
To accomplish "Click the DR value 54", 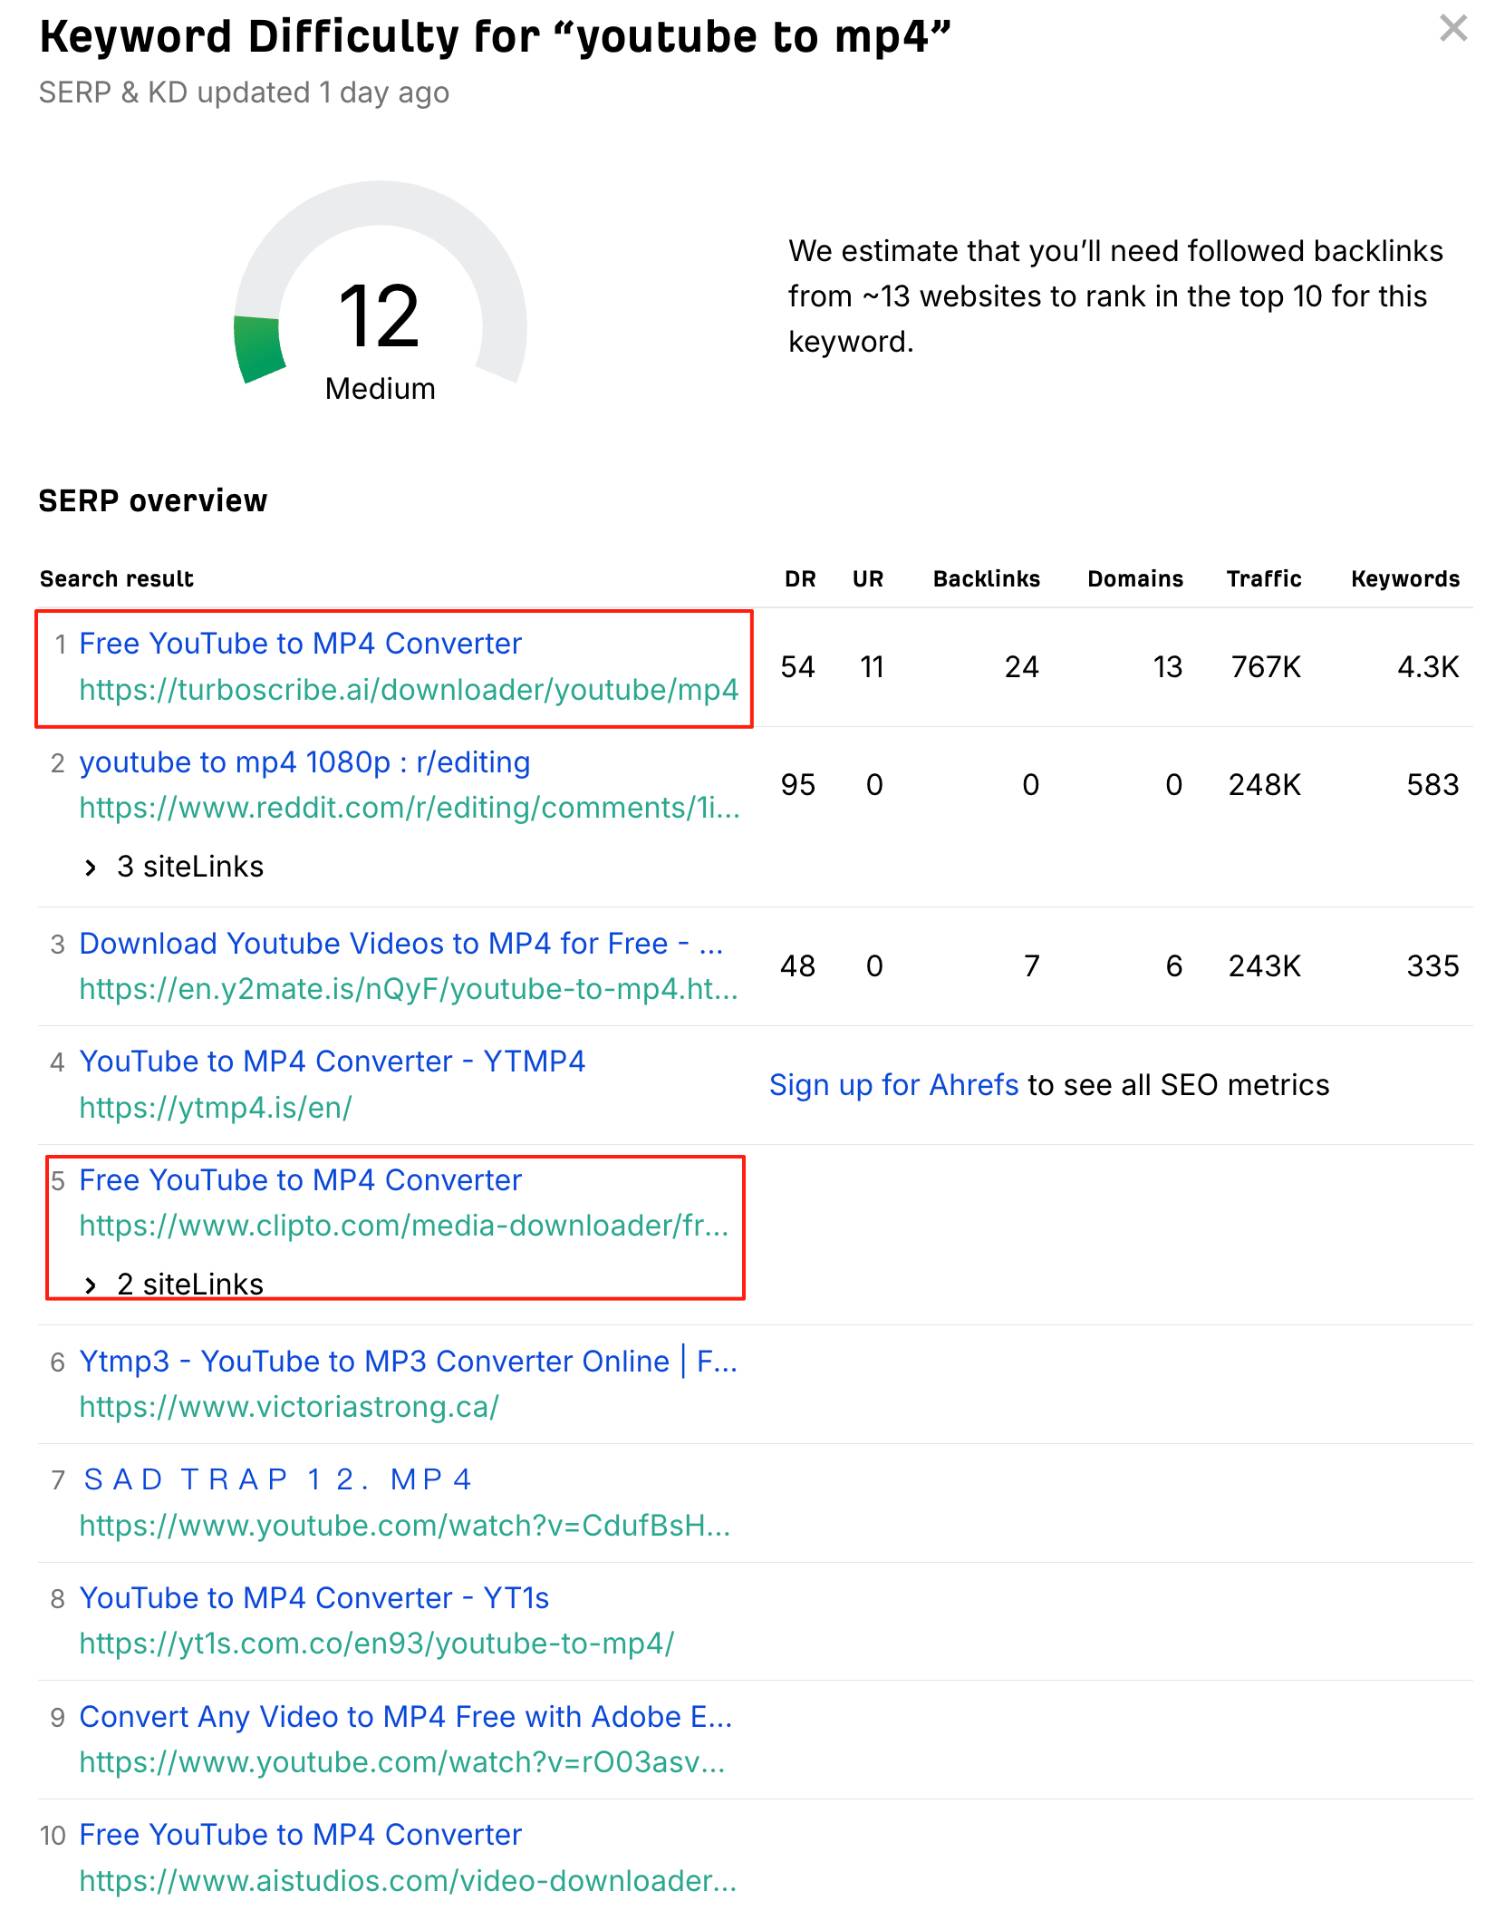I will 798,667.
